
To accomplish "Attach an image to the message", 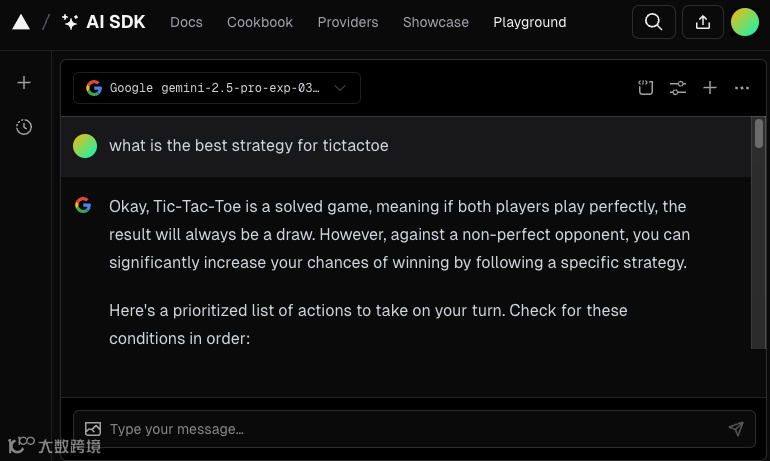I will click(x=93, y=429).
